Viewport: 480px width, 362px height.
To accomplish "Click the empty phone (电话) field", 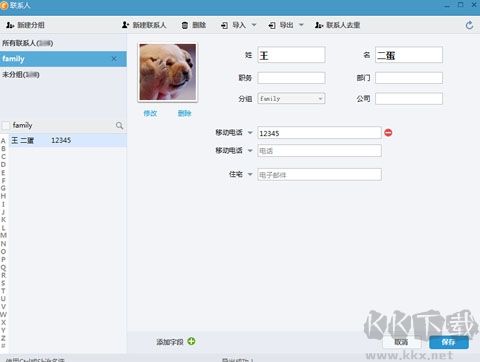I will click(x=319, y=151).
